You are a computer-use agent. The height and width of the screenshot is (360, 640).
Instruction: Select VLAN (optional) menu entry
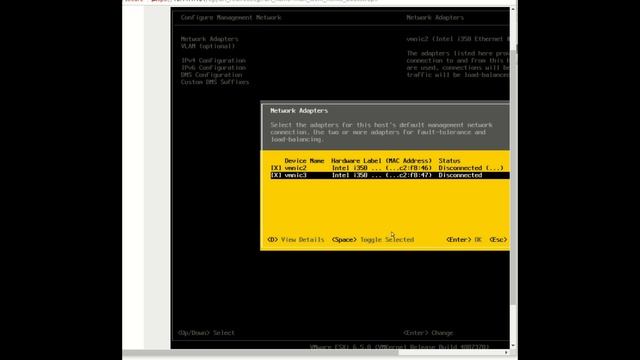(208, 46)
